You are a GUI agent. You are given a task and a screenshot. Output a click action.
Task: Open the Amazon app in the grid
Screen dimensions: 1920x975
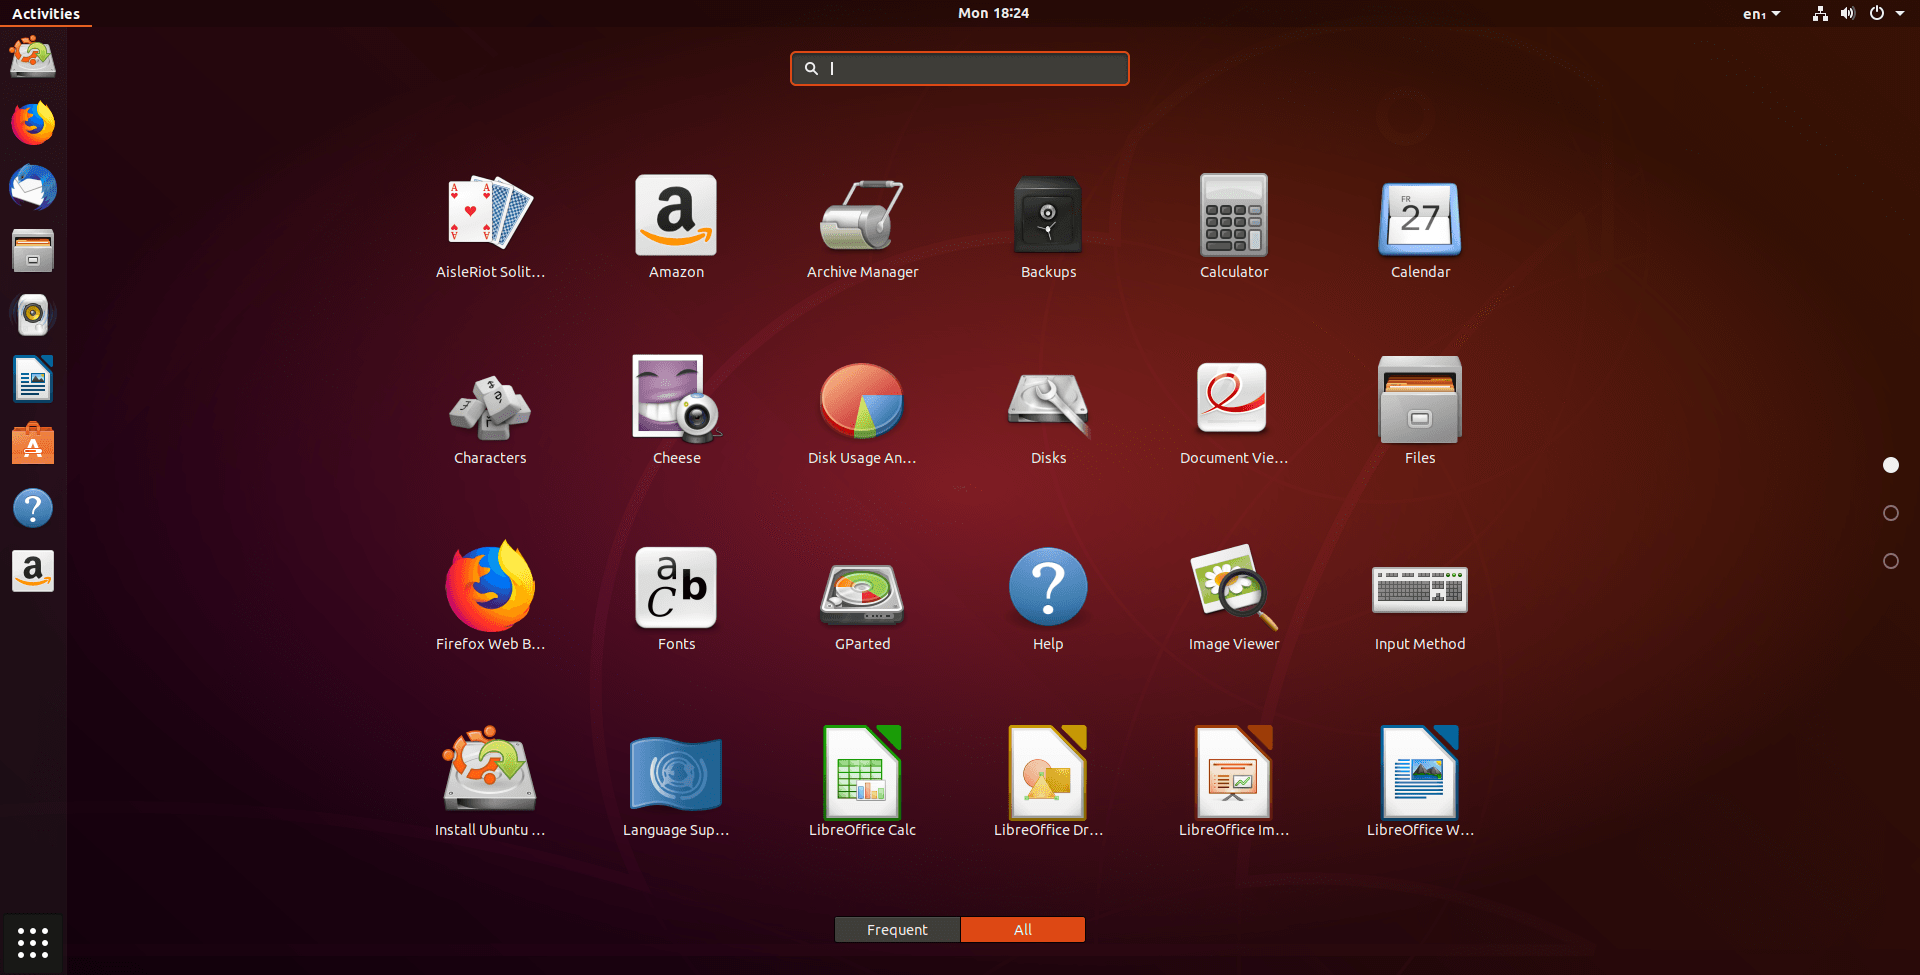tap(676, 226)
